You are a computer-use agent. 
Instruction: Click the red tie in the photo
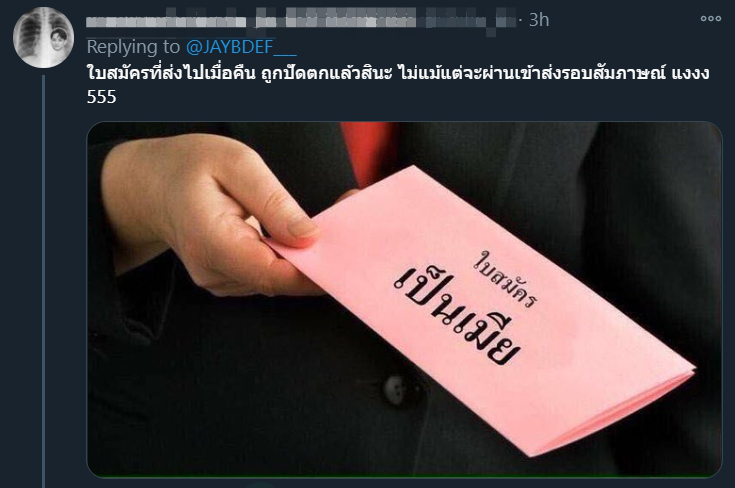tap(366, 152)
